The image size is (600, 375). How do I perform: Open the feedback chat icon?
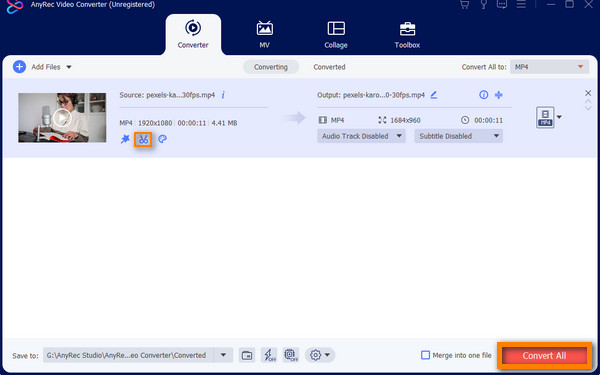pyautogui.click(x=502, y=5)
